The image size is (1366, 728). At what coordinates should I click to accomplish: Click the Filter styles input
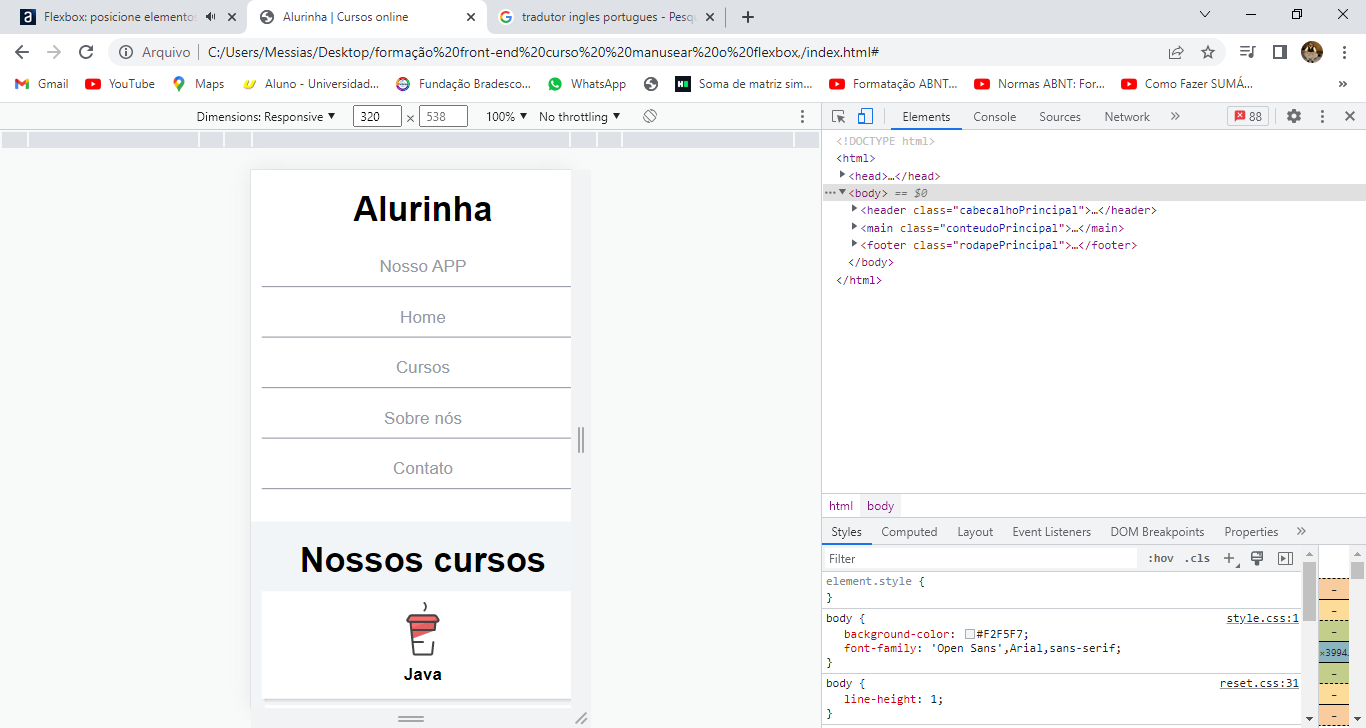980,558
